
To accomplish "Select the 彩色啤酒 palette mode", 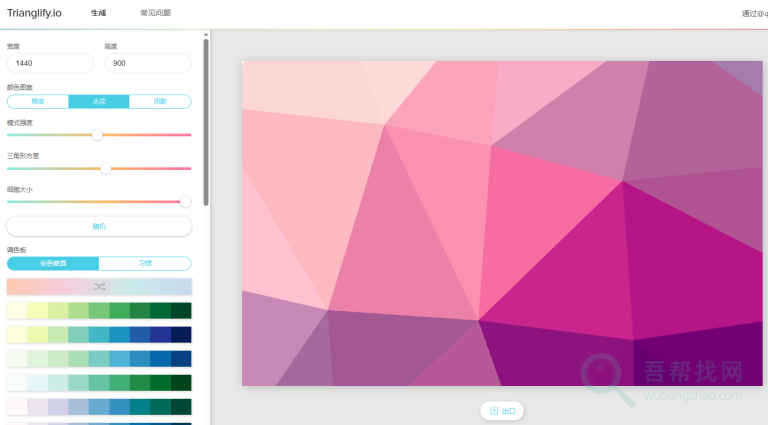I will coord(53,263).
